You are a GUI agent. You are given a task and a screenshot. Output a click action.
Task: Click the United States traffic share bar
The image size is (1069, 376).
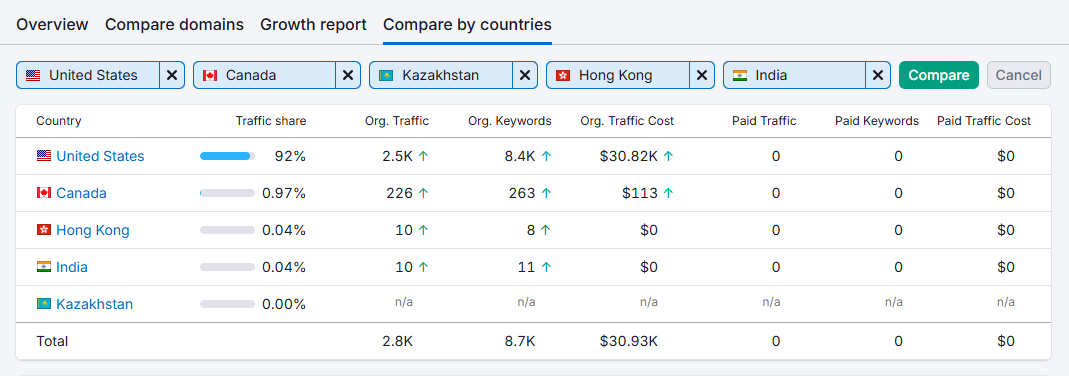click(x=227, y=156)
